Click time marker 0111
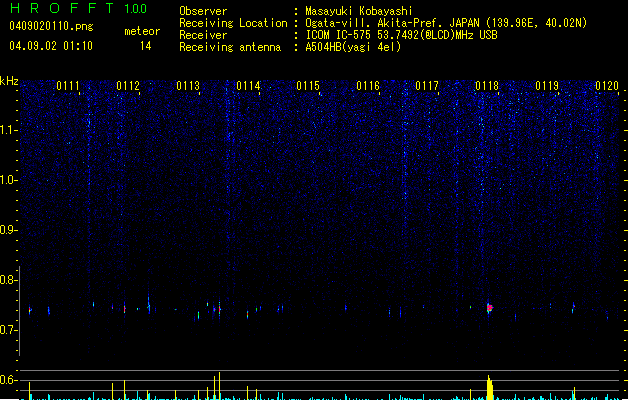Viewport: 629px width, 400px height. coord(68,86)
